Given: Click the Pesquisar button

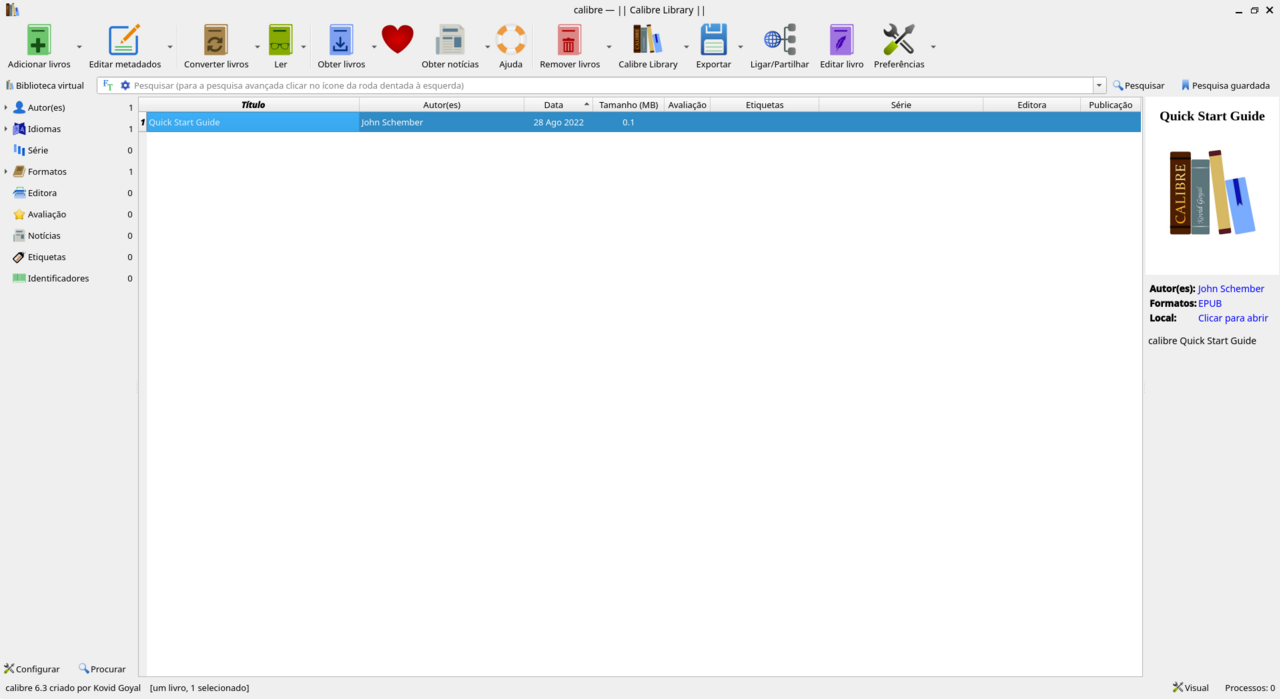Looking at the screenshot, I should click(1139, 86).
